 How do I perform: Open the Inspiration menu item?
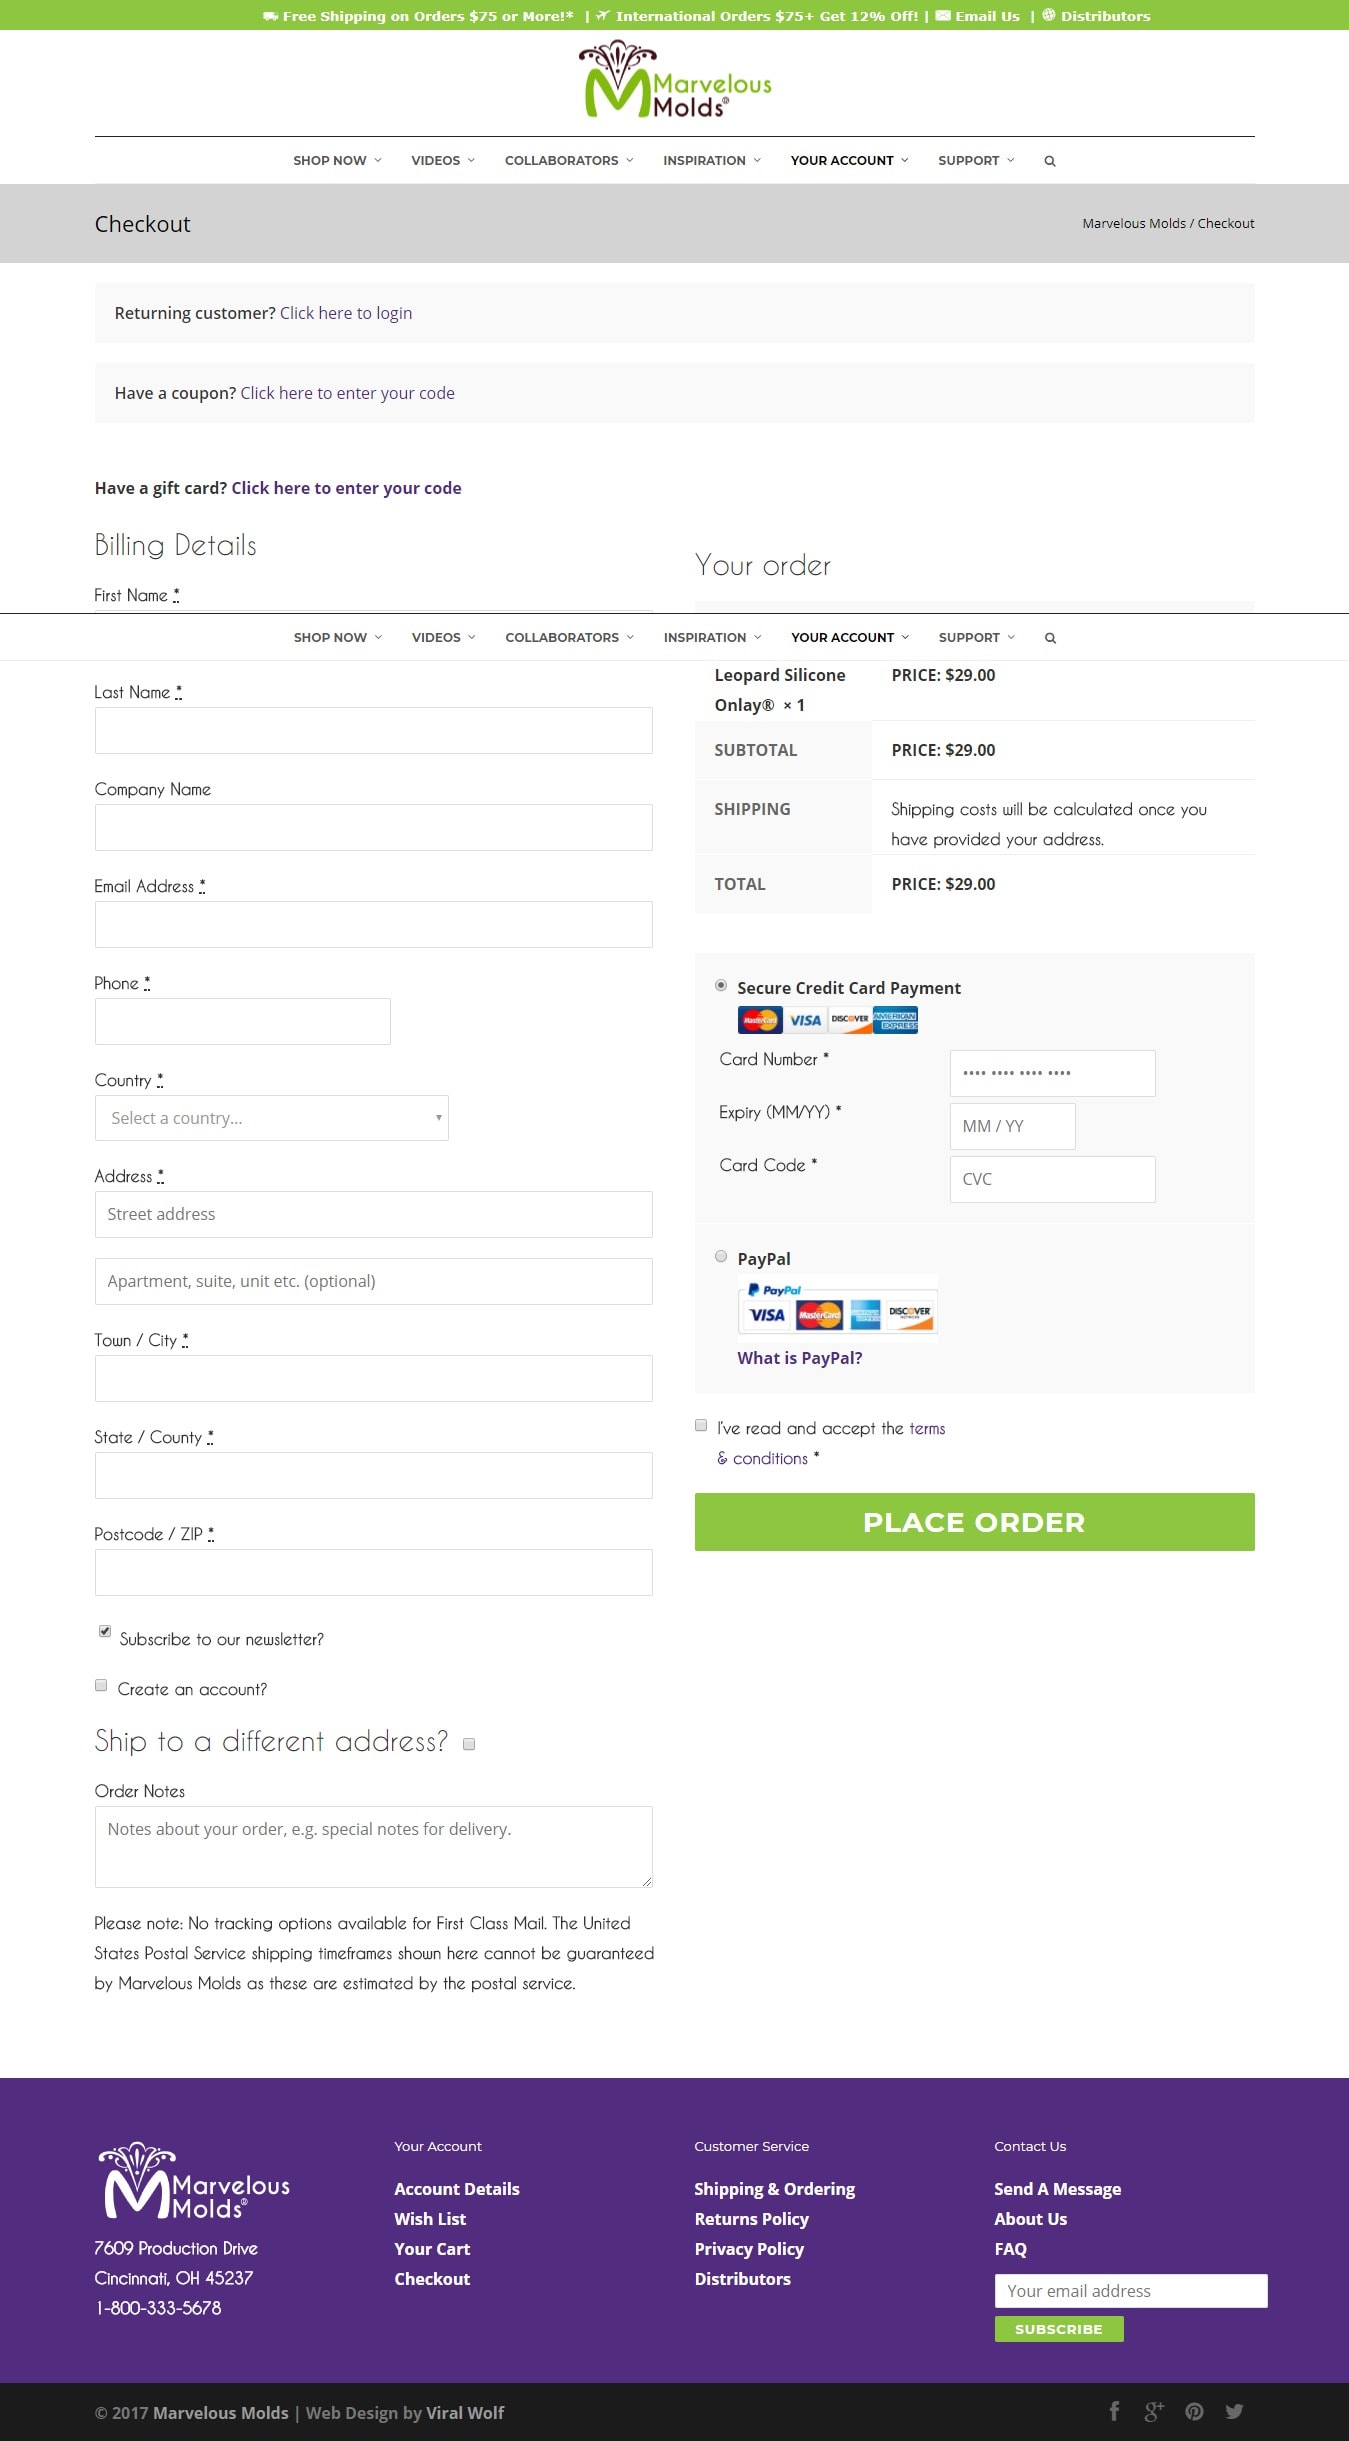tap(711, 161)
